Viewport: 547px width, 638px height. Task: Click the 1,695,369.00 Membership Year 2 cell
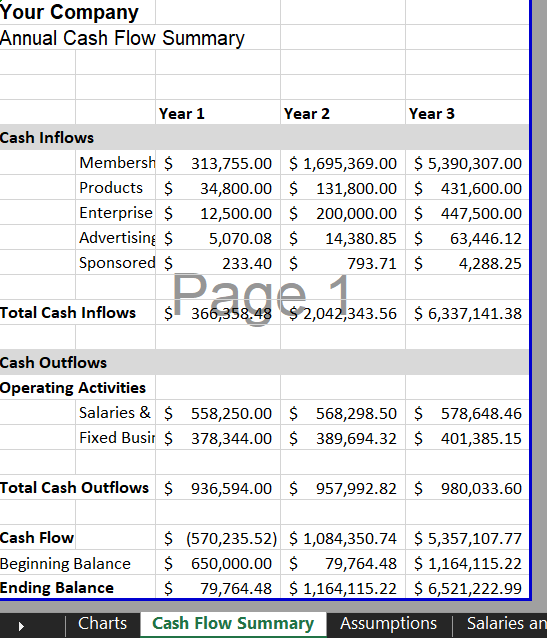pyautogui.click(x=343, y=163)
